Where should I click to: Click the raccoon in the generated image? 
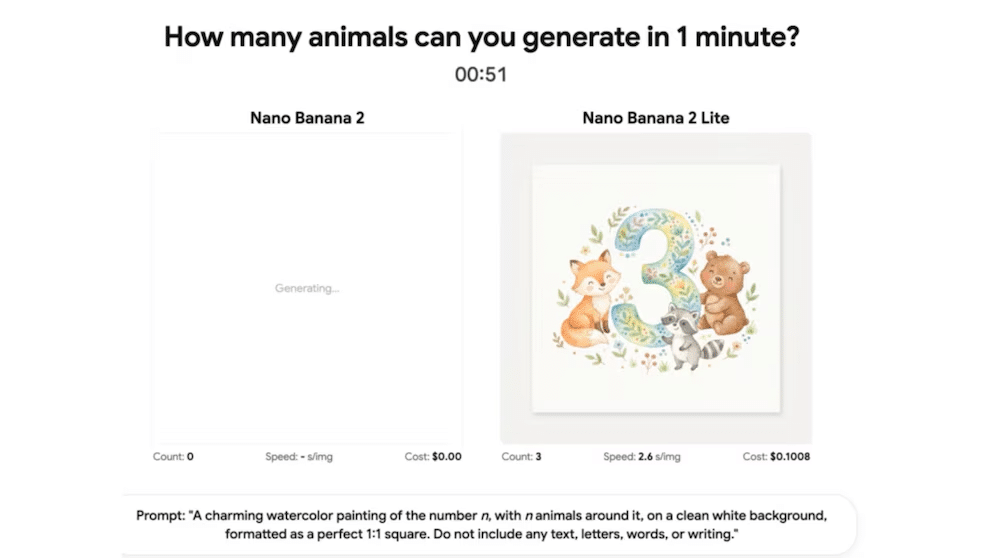coord(688,335)
